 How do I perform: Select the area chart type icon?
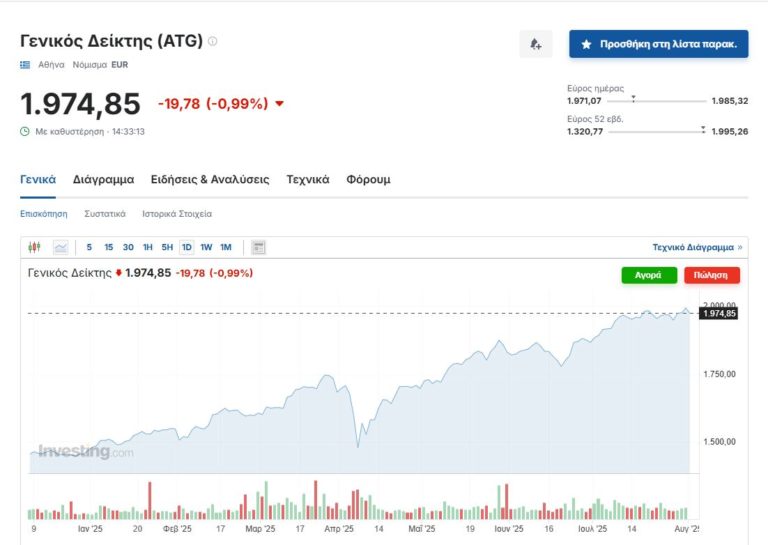click(61, 247)
